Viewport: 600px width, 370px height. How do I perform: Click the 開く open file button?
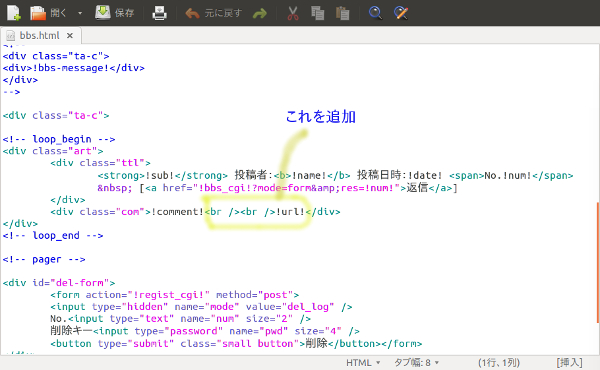[48, 13]
